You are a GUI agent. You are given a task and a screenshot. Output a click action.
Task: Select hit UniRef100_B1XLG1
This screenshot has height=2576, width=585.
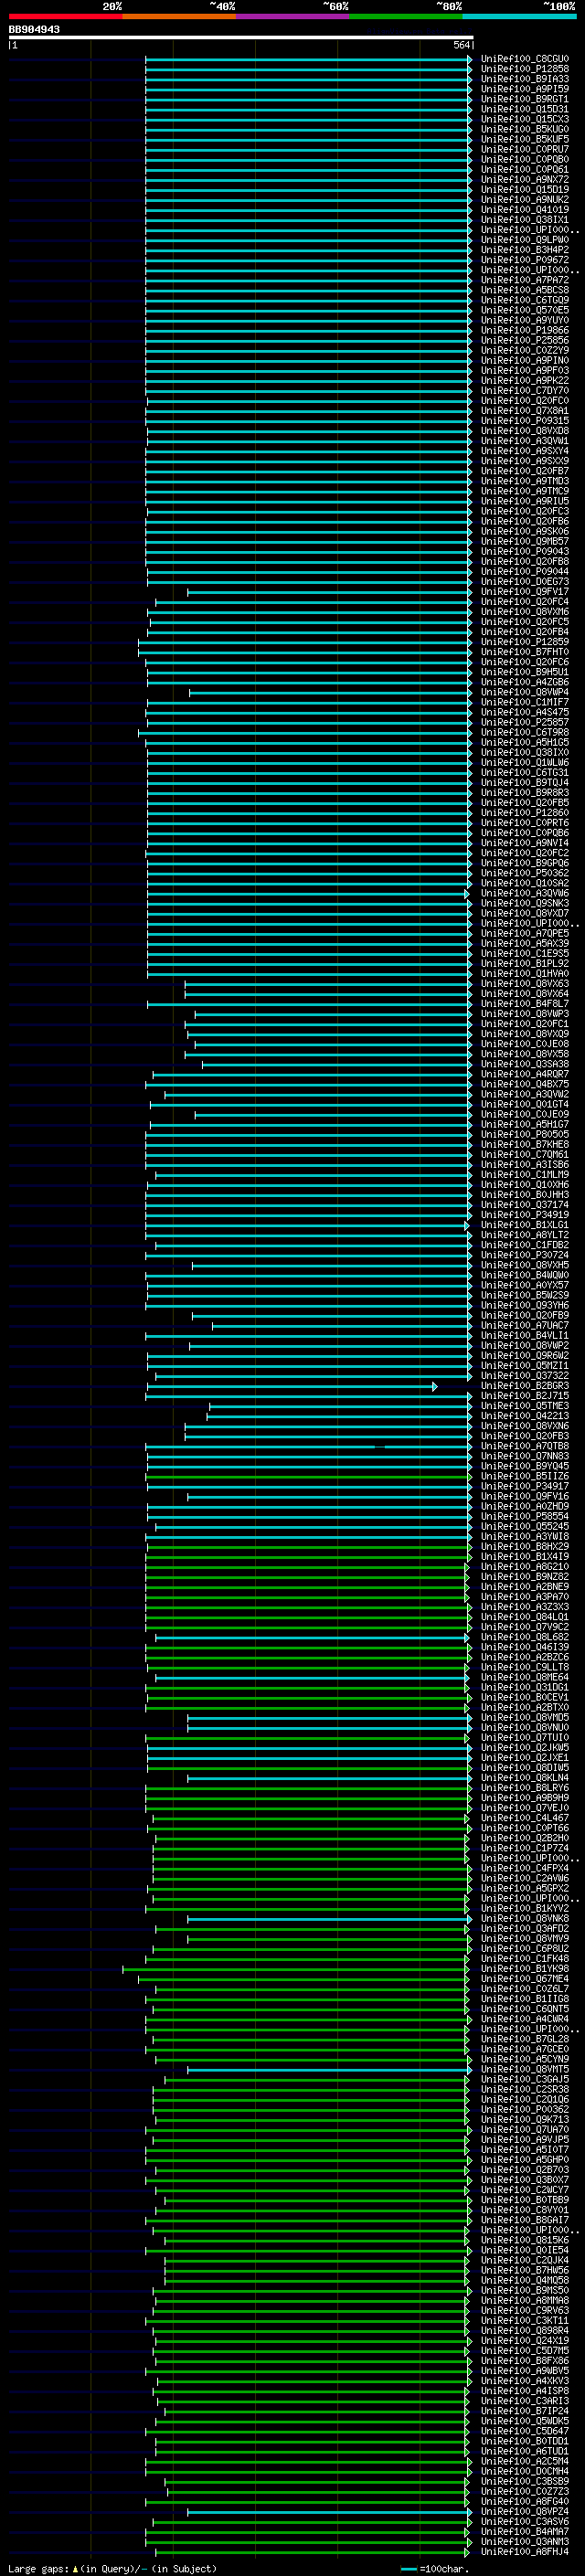pos(524,1225)
